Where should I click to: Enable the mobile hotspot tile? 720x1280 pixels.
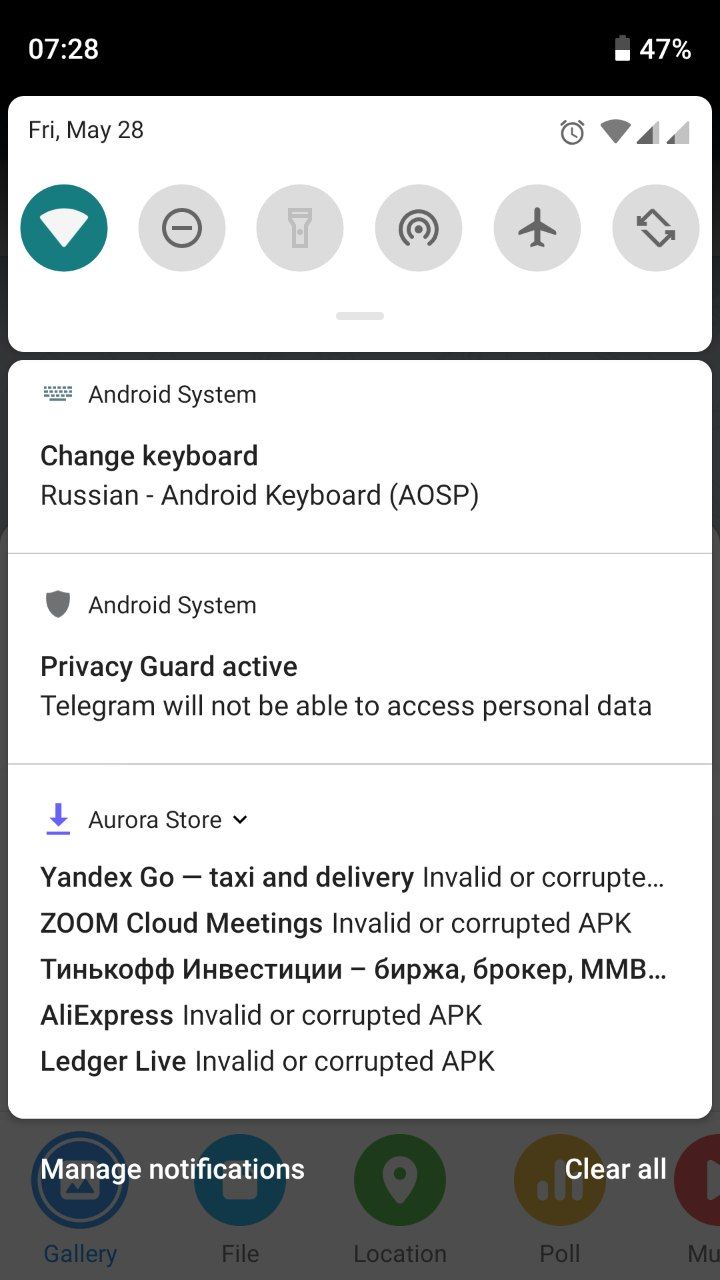tap(418, 228)
